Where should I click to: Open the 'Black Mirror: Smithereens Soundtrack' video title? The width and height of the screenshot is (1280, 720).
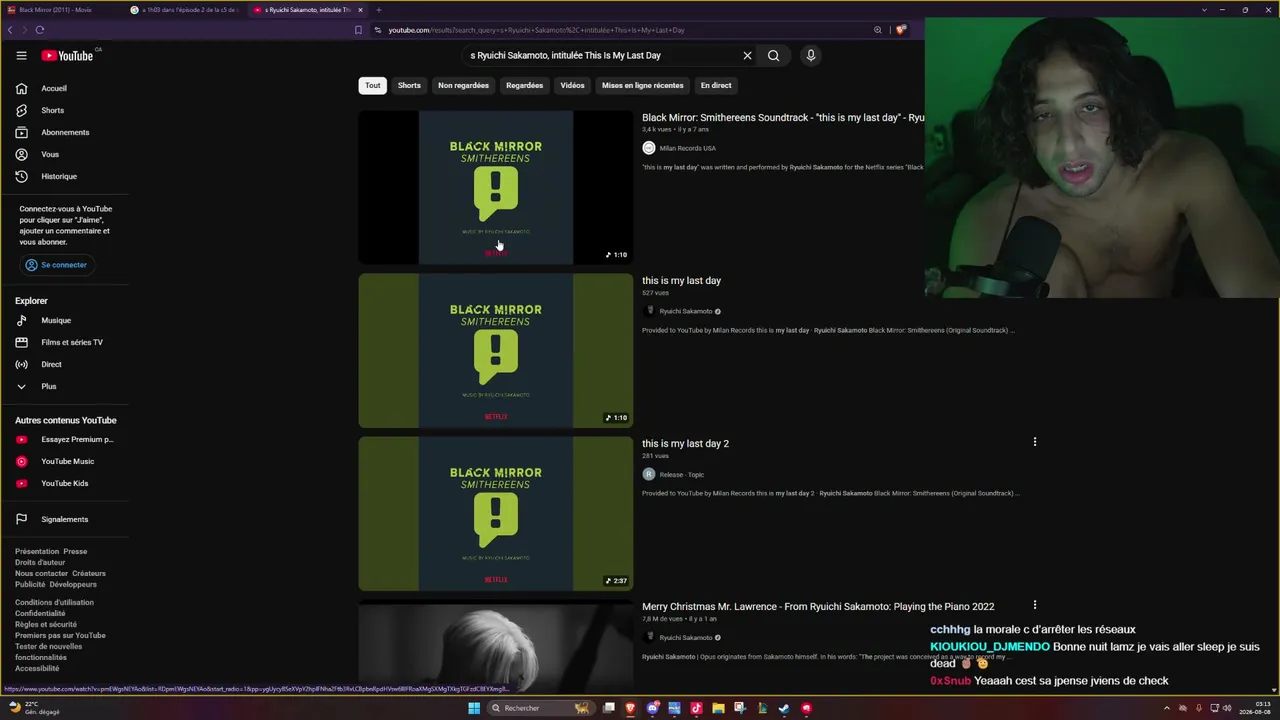[x=783, y=118]
